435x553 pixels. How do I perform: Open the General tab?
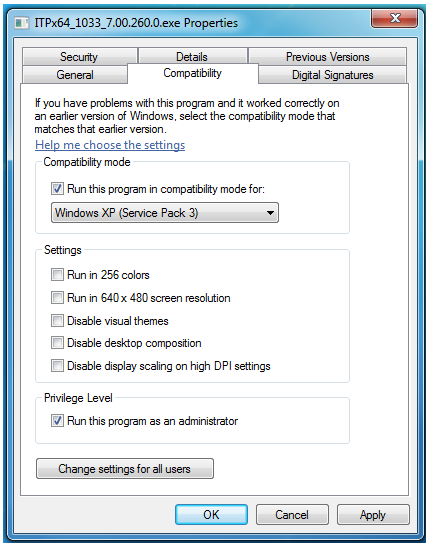tap(75, 74)
